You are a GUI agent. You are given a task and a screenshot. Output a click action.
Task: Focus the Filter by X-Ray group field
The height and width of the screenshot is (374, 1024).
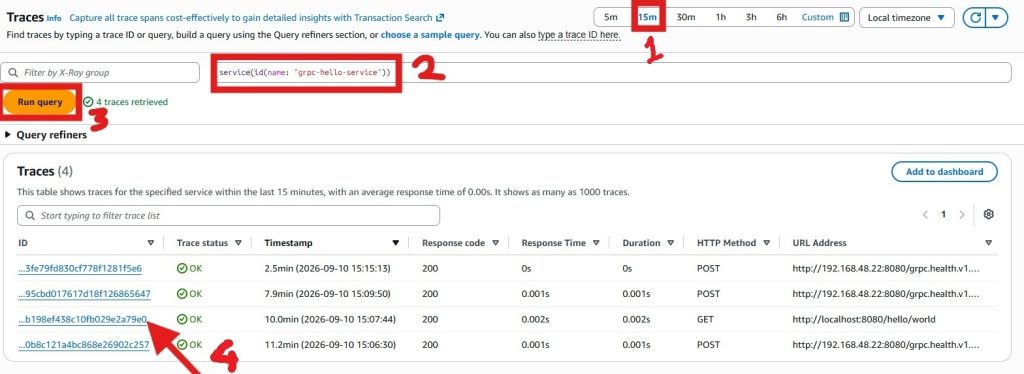tap(100, 72)
